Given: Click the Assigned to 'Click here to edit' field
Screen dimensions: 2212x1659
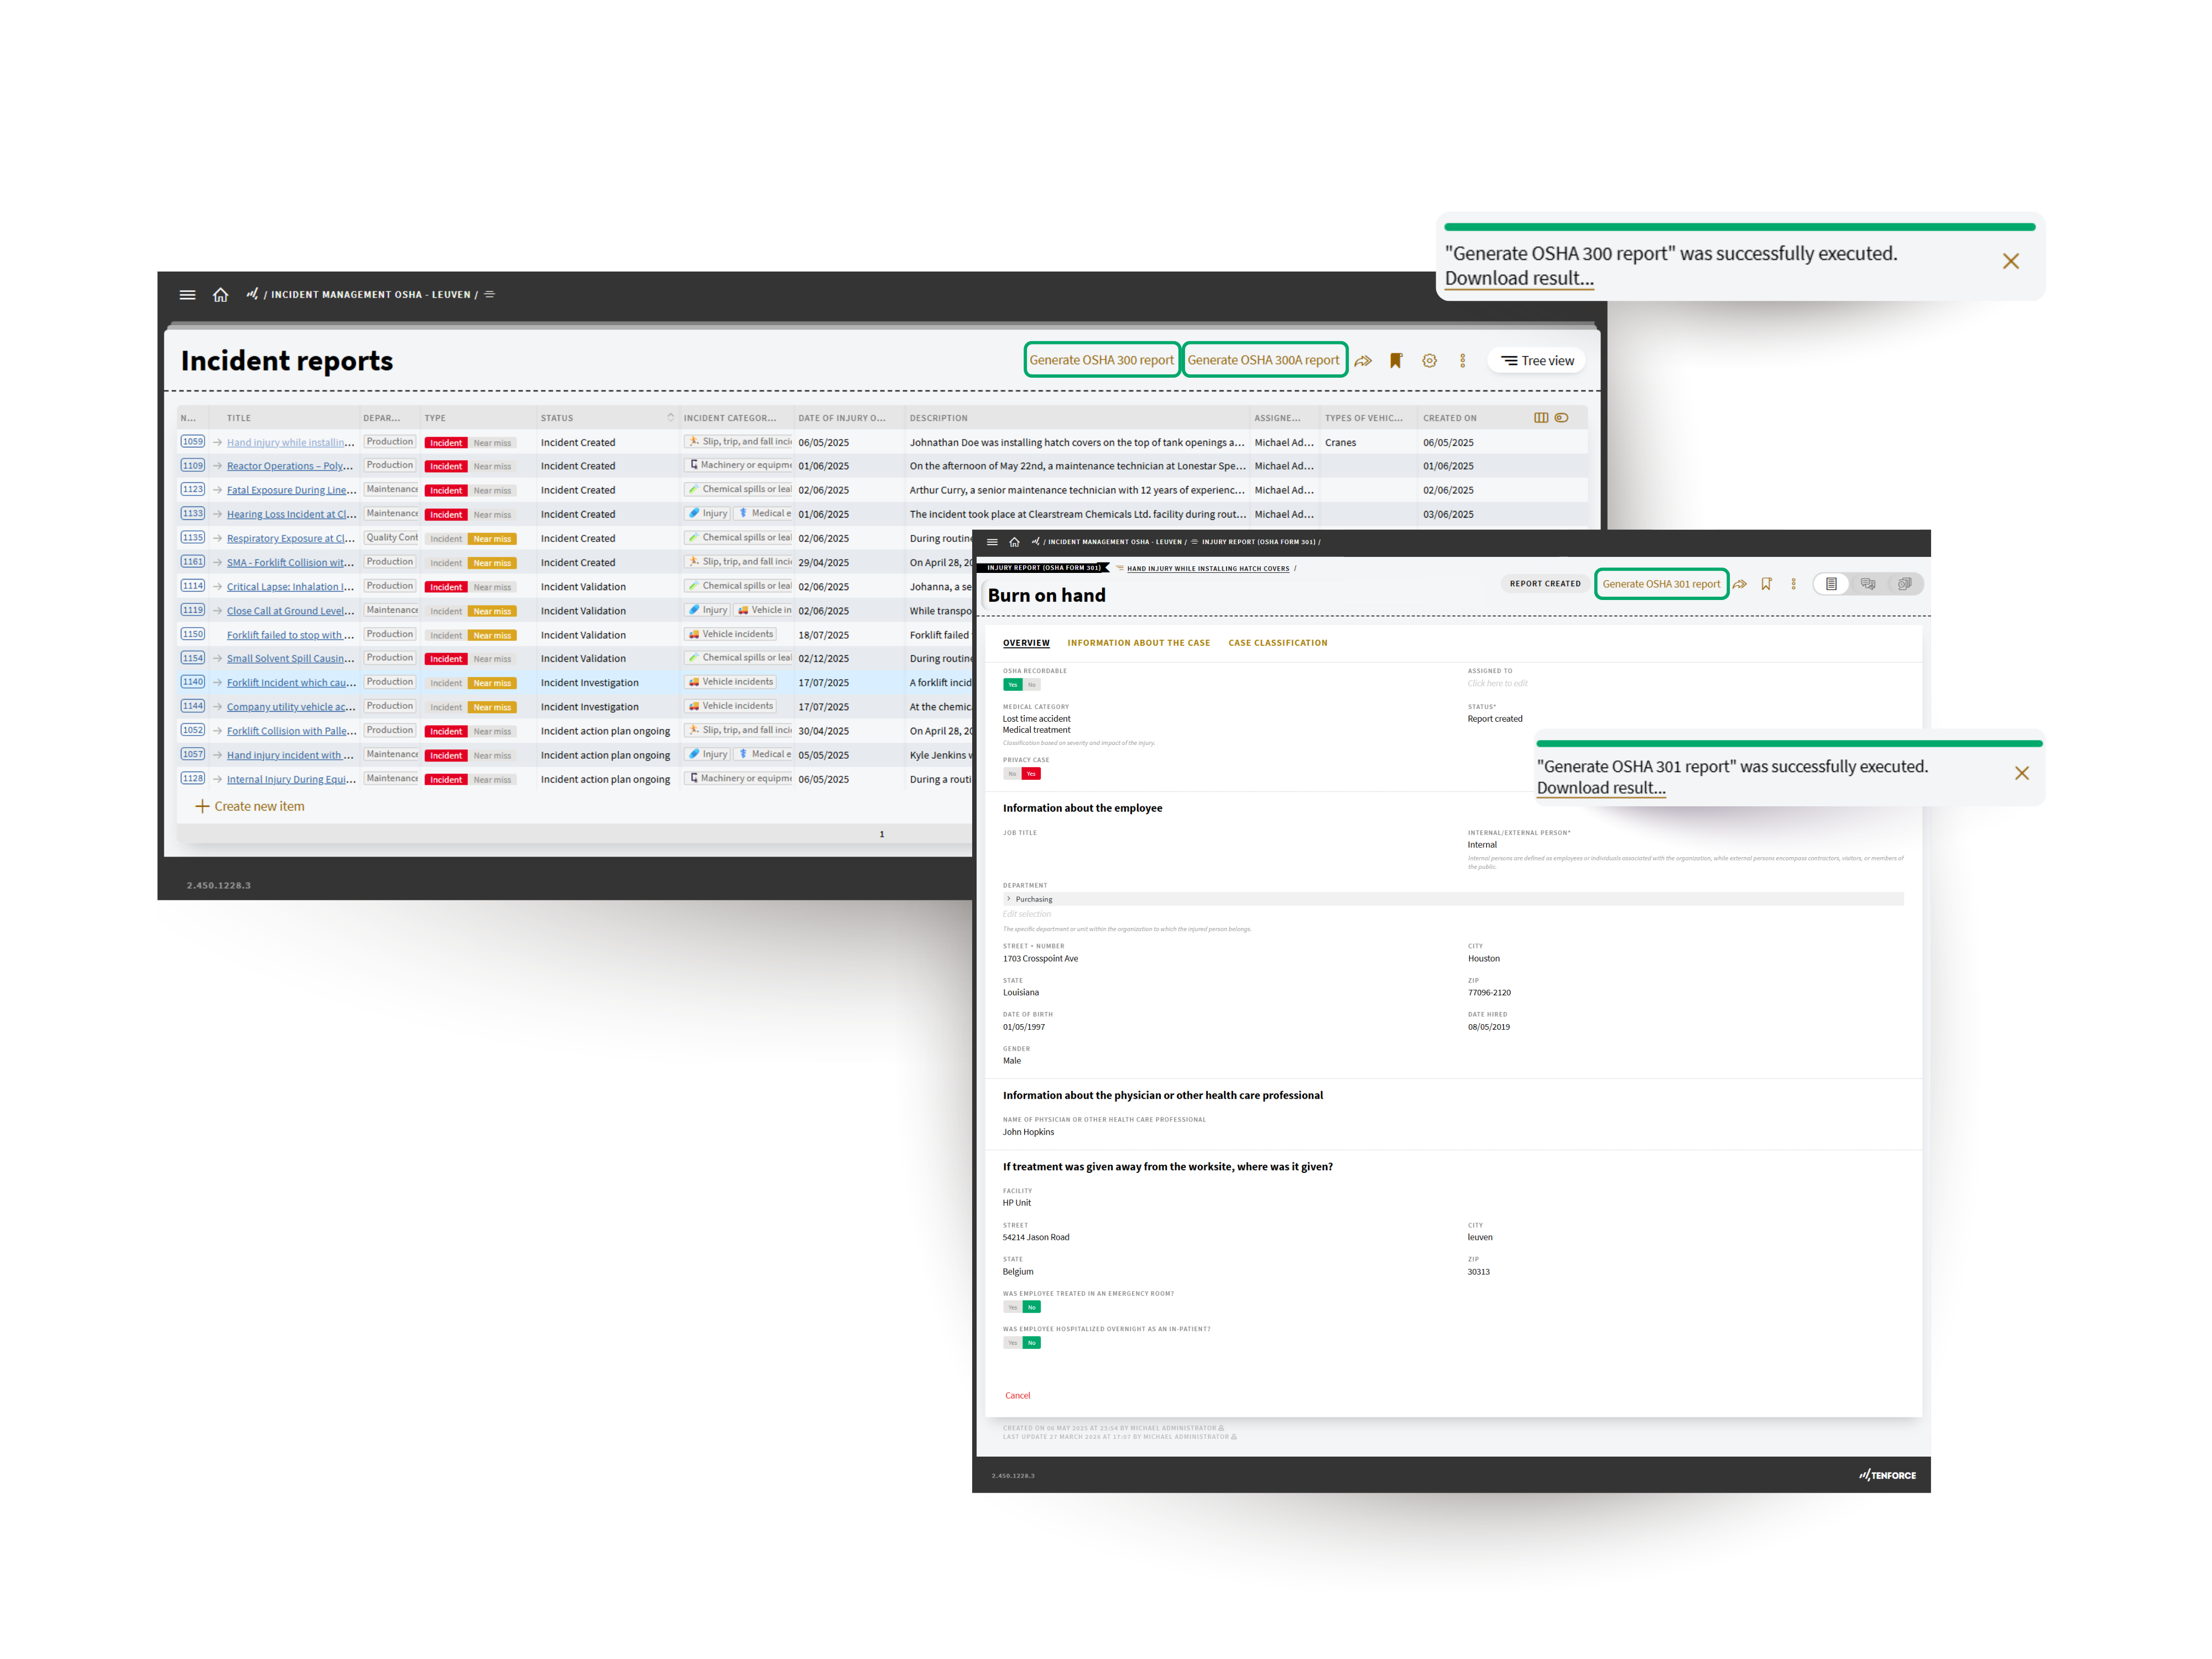Looking at the screenshot, I should (1497, 684).
